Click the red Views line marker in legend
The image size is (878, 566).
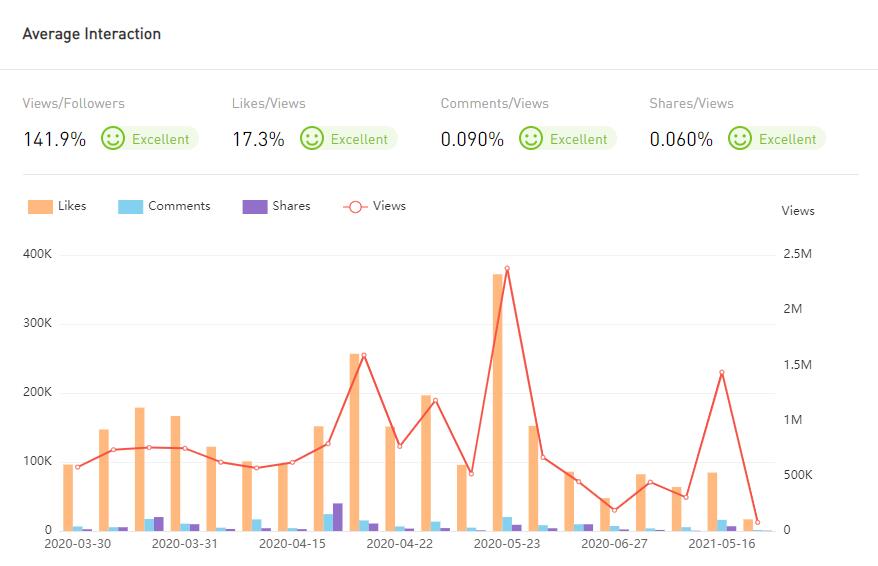click(x=355, y=206)
